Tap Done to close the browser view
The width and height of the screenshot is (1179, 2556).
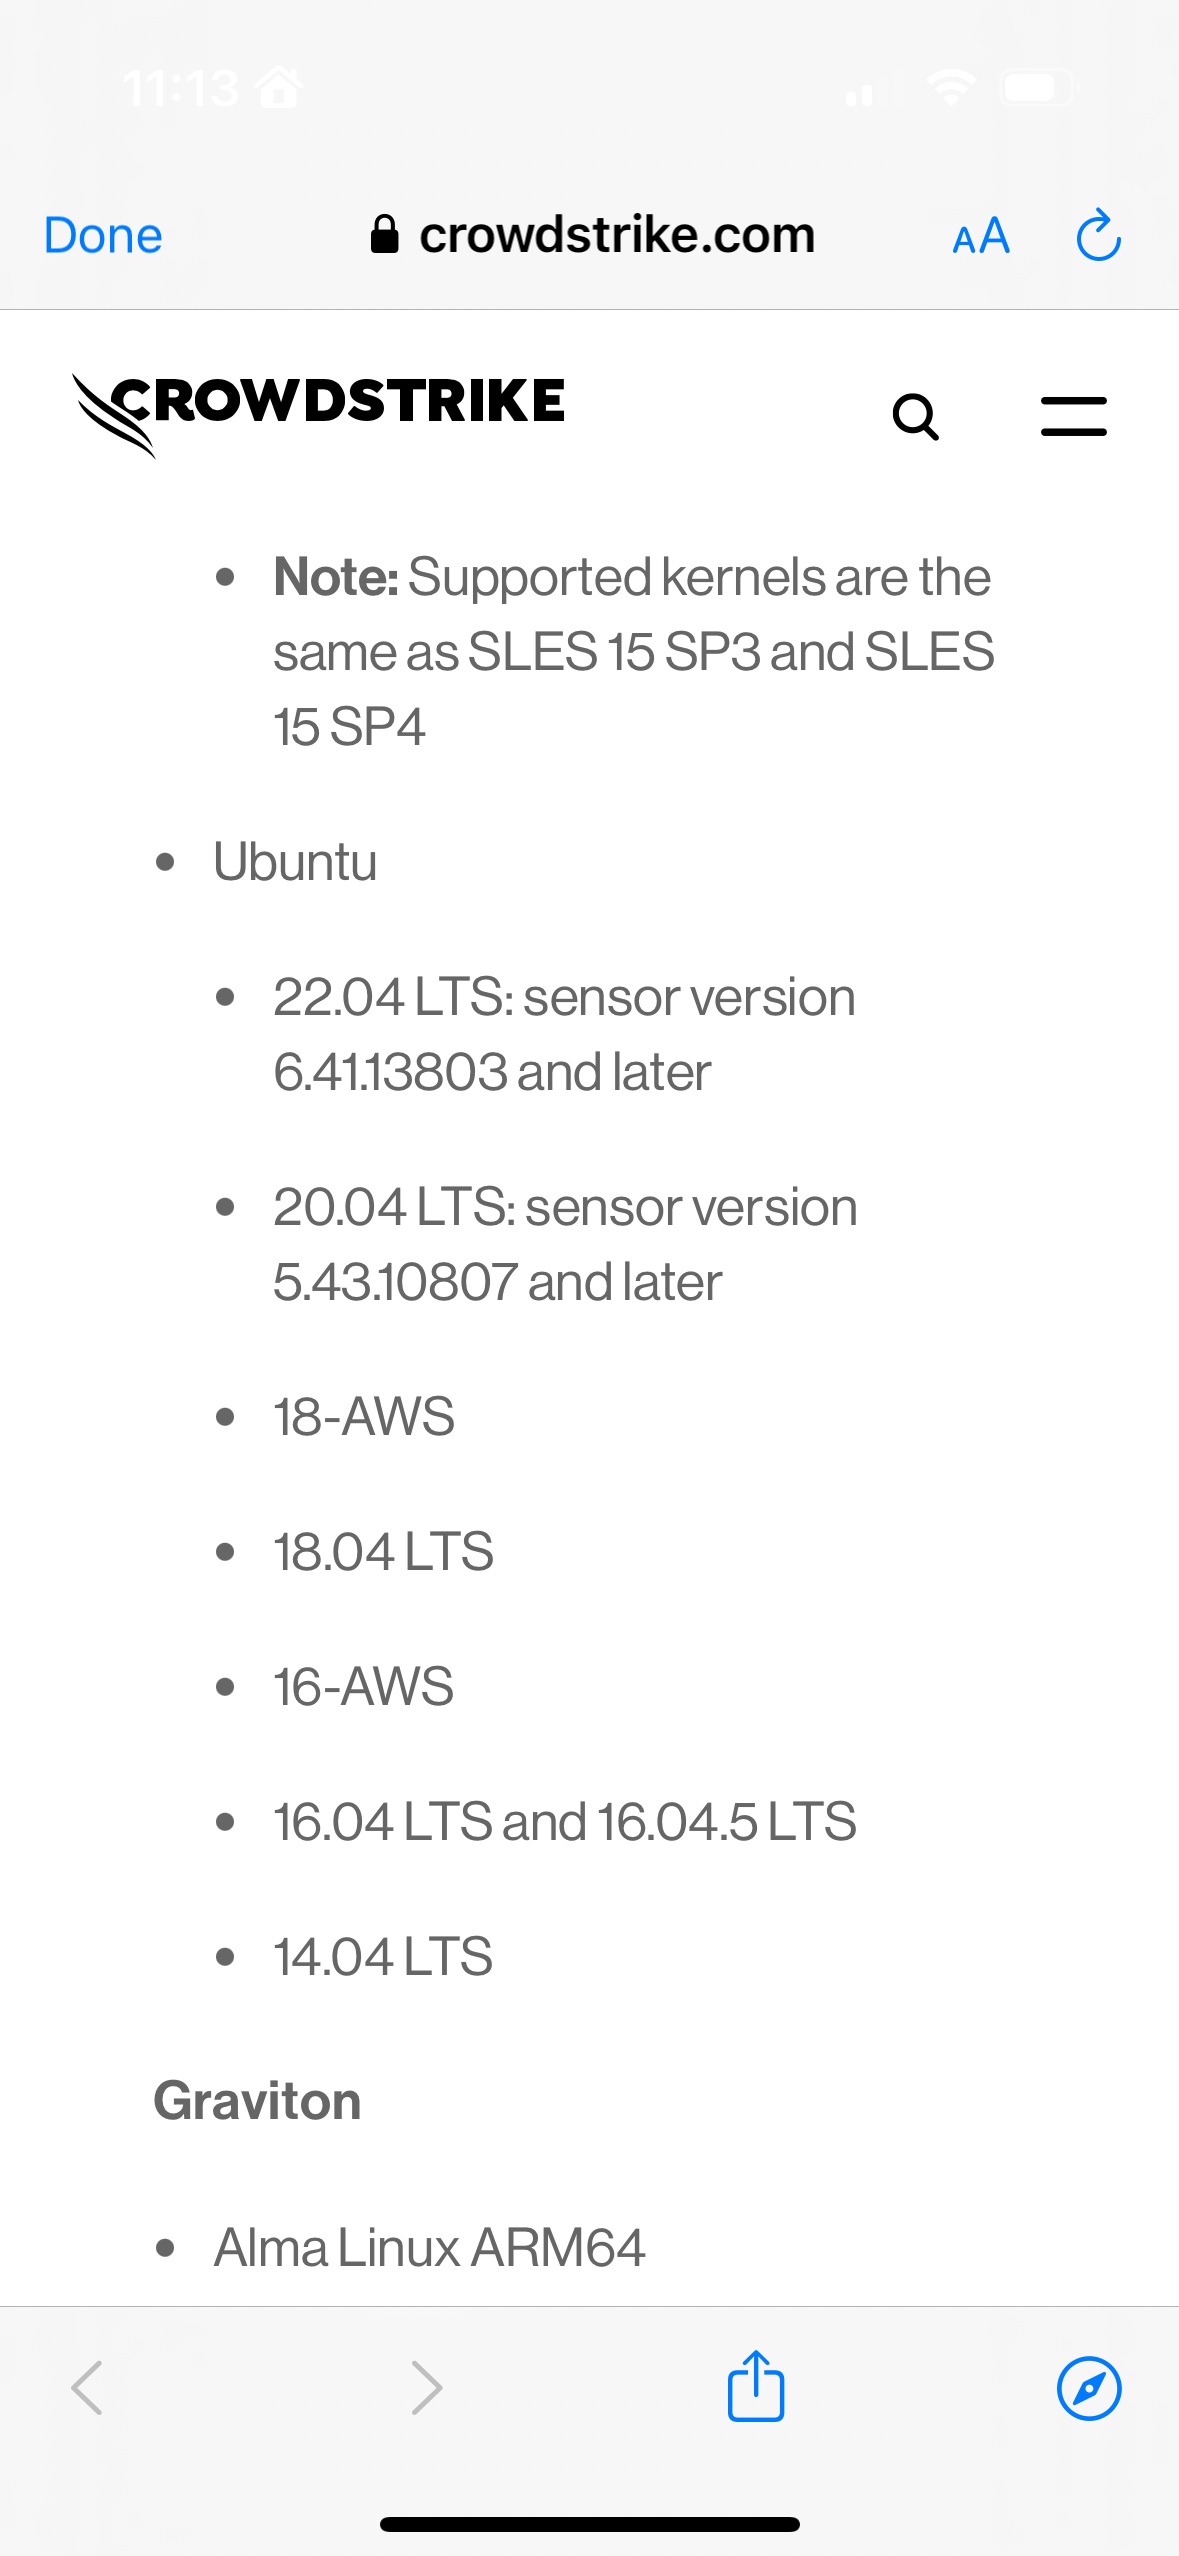[103, 236]
